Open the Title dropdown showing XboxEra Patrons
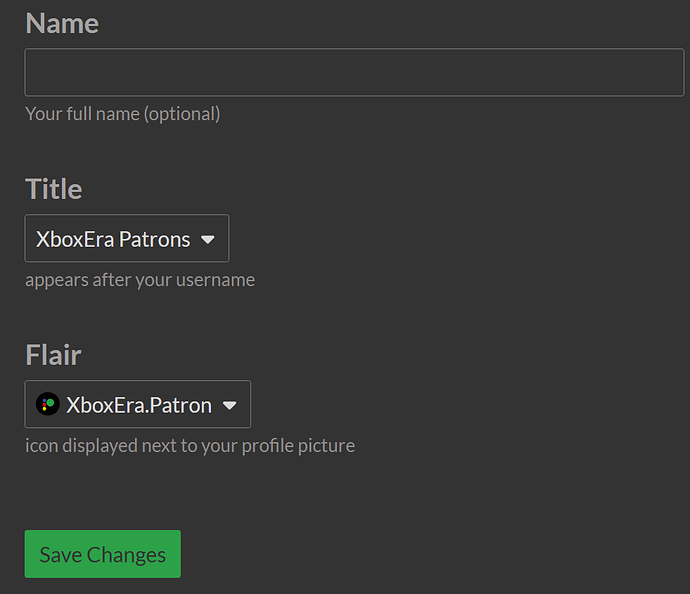 coord(127,238)
